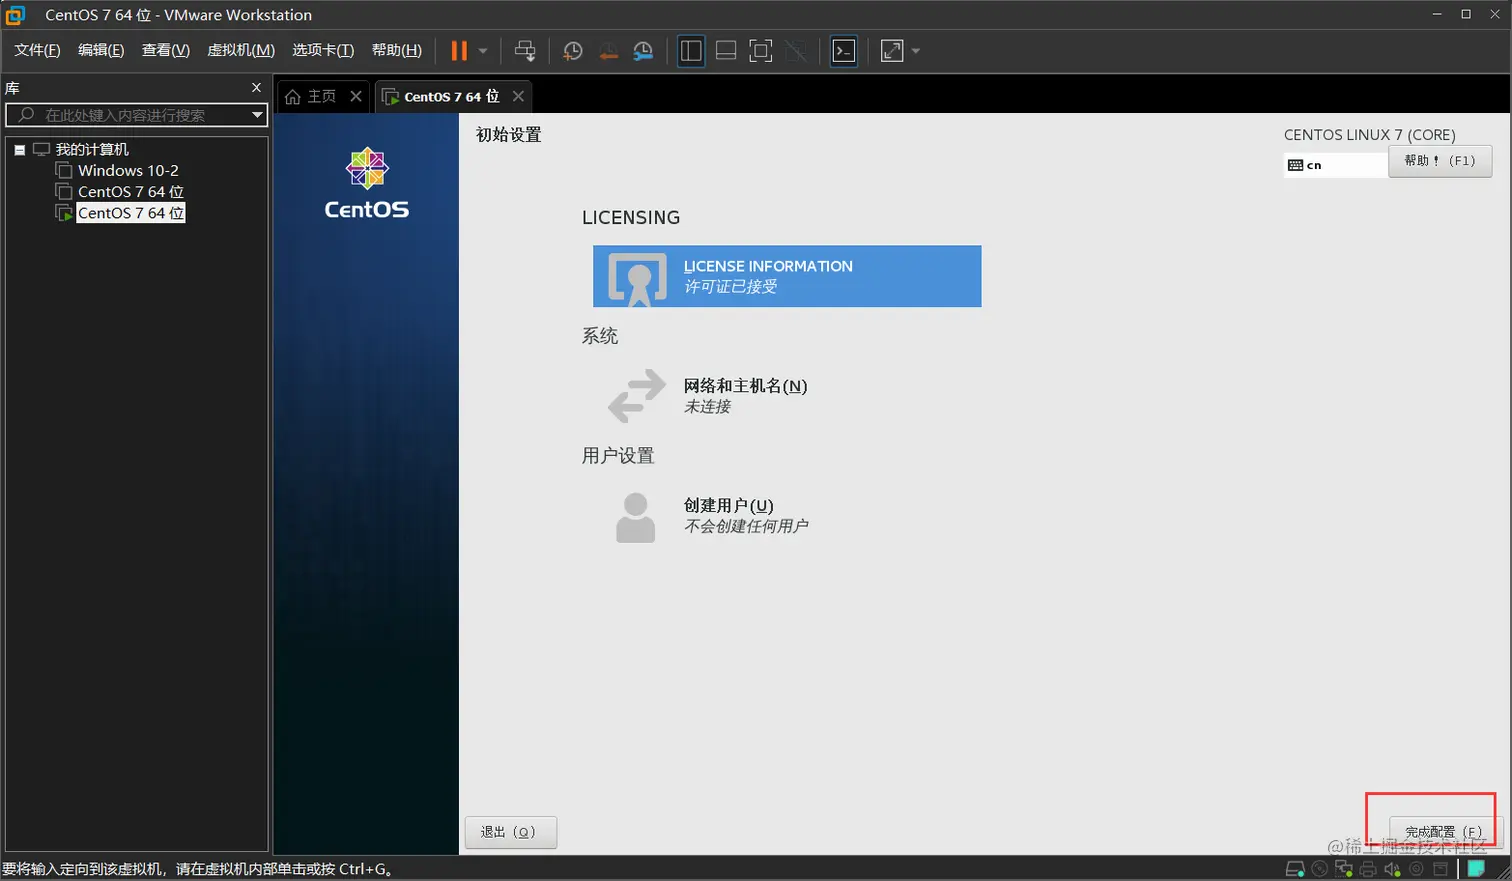This screenshot has height=881, width=1512.
Task: Select the powered-off CentOS 7 64 位 entry
Action: point(131,192)
